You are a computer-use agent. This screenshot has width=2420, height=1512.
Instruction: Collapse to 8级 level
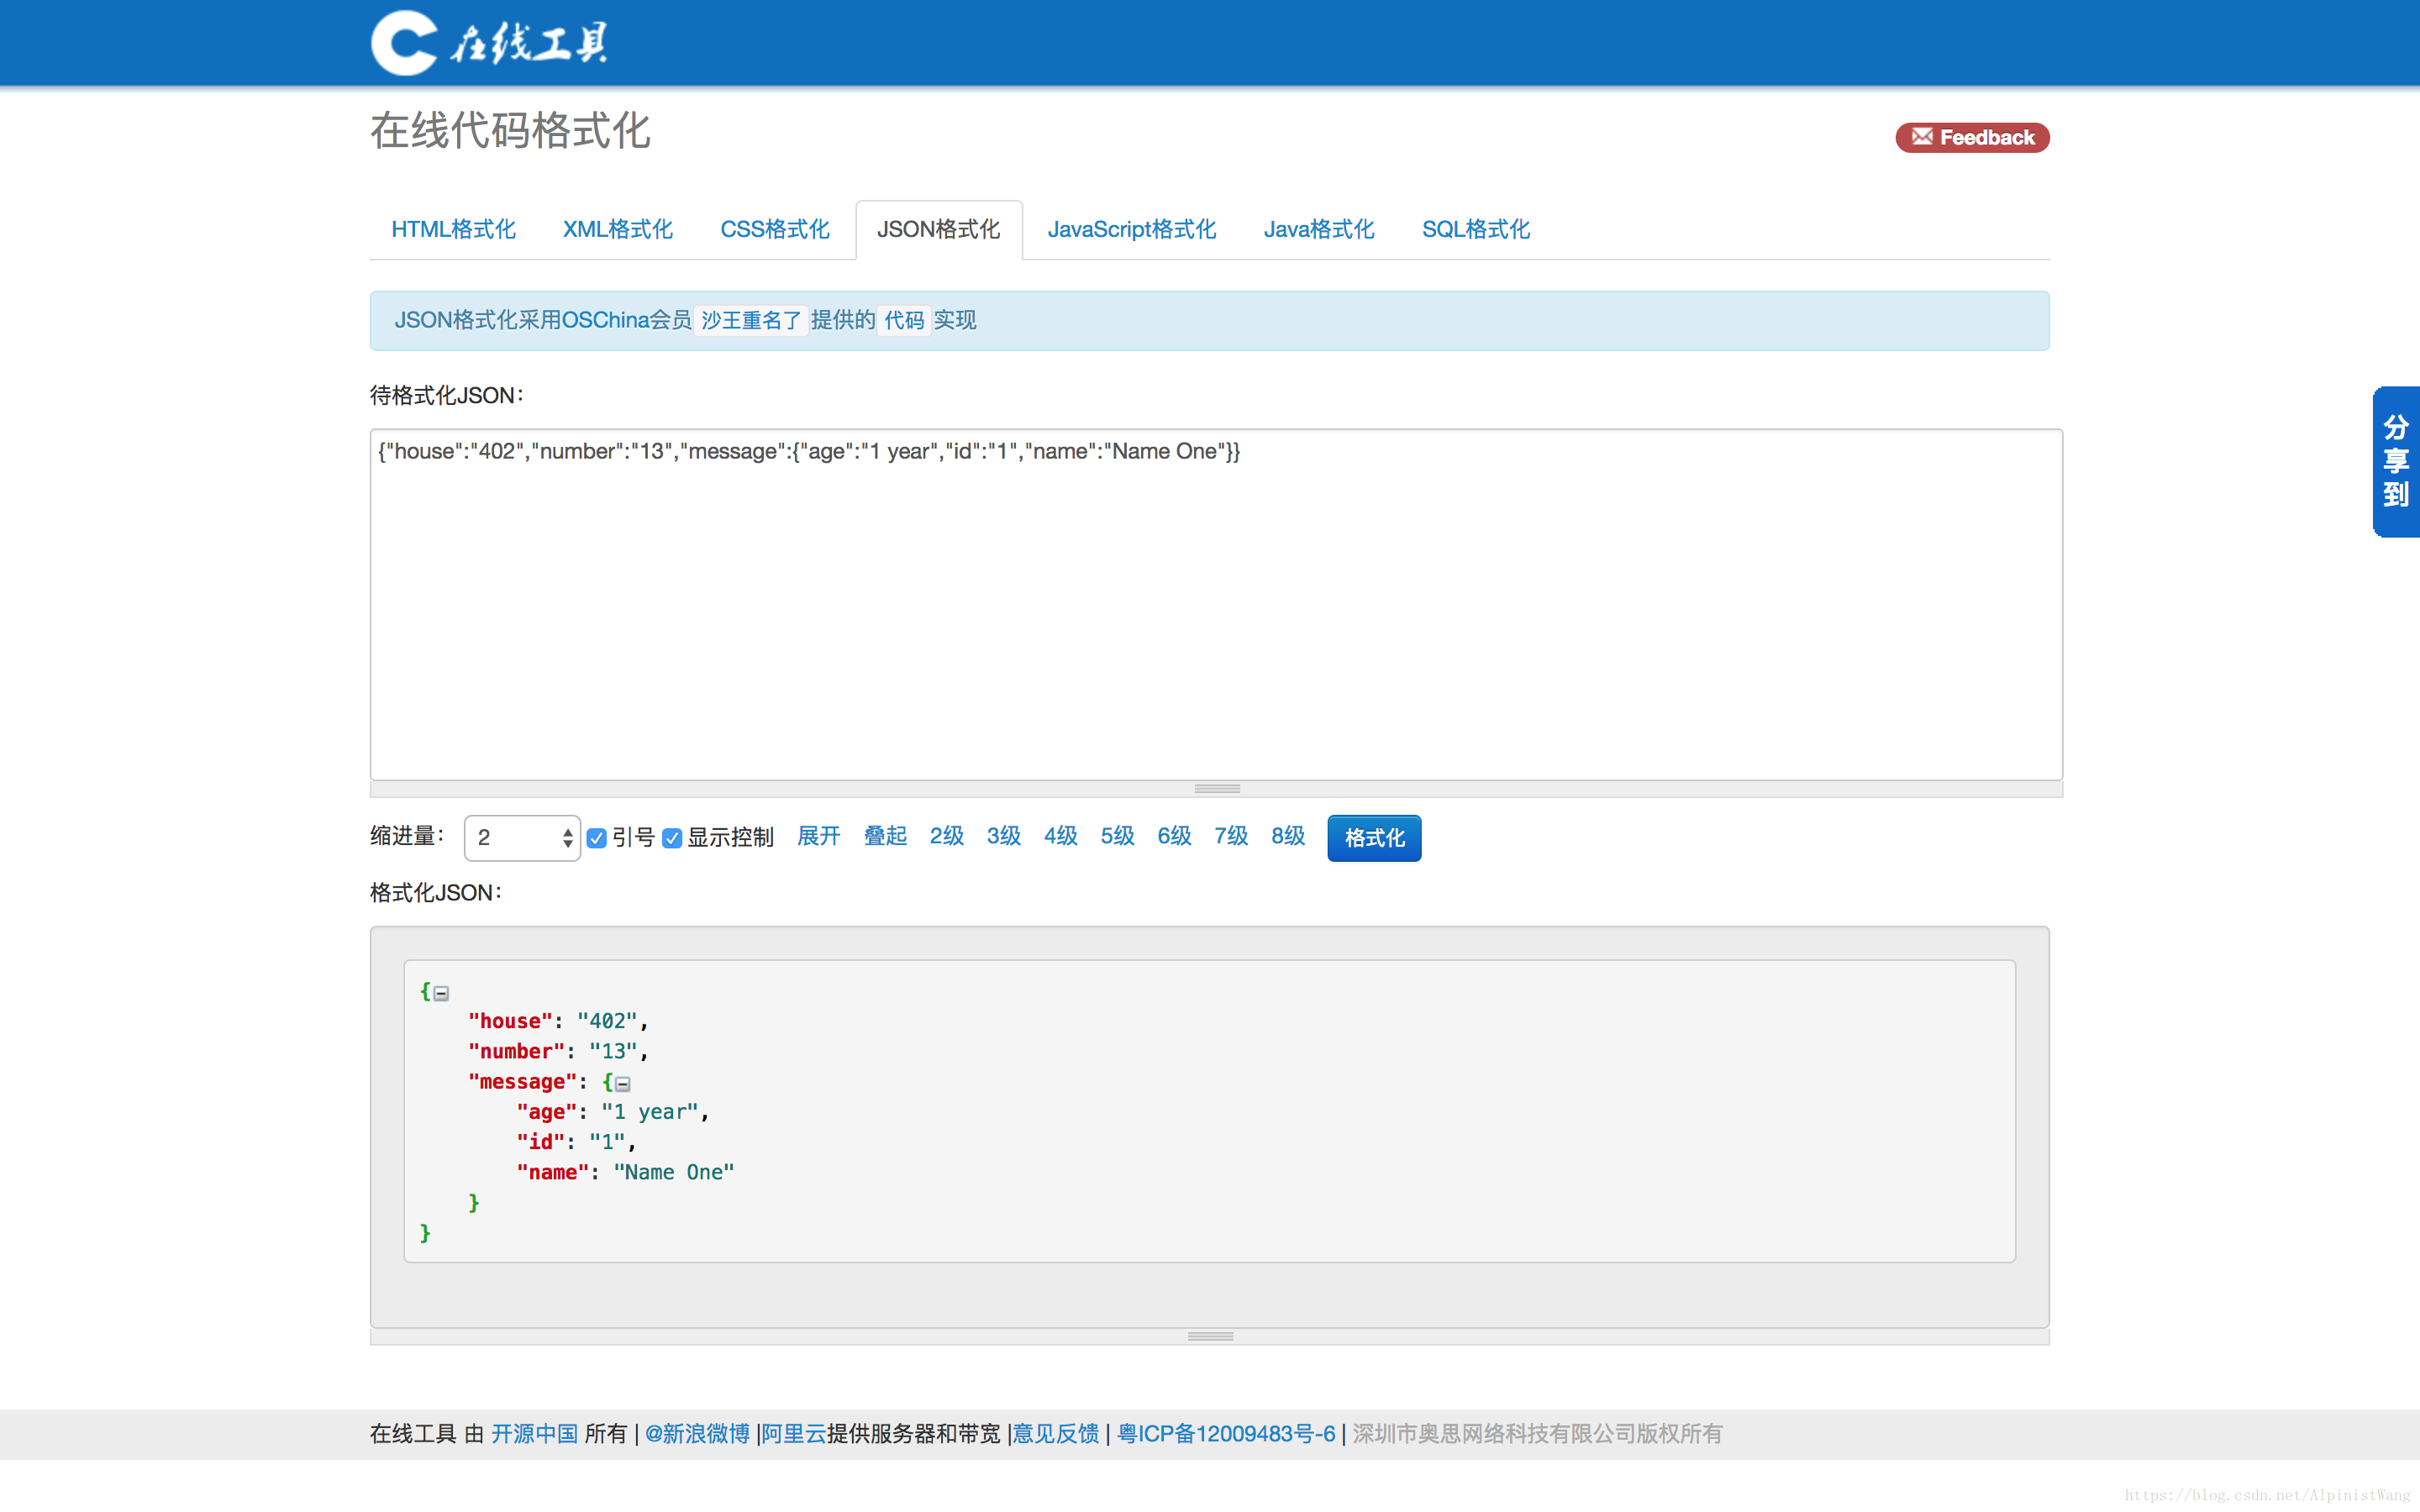click(x=1288, y=836)
